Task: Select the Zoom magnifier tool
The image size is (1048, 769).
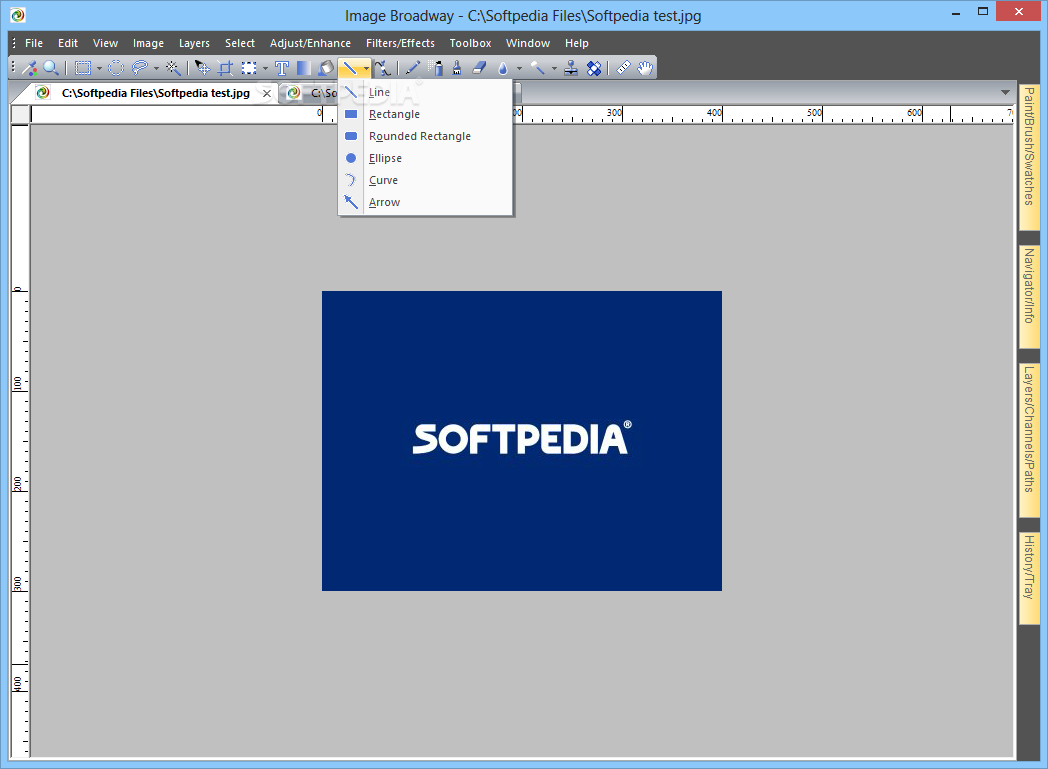Action: coord(50,67)
